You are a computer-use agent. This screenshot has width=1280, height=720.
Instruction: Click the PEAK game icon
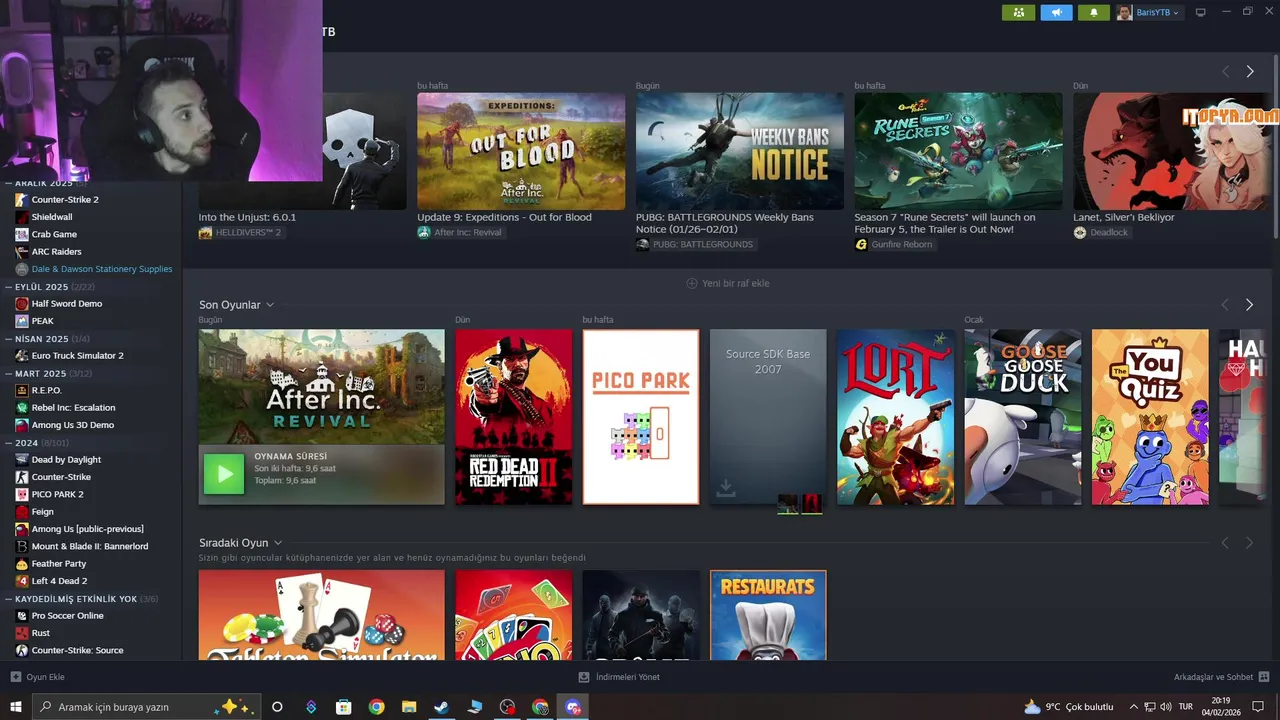[22, 321]
